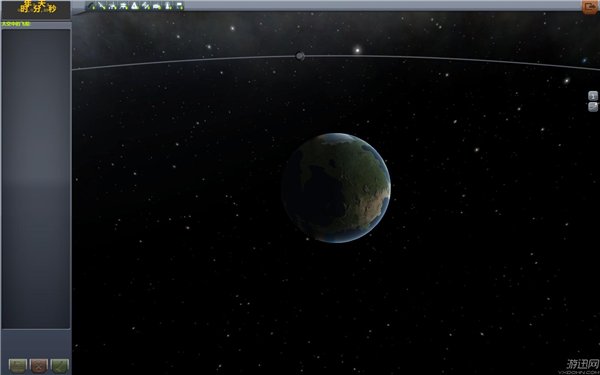Toggle the second vessel-type filter icon

point(101,6)
